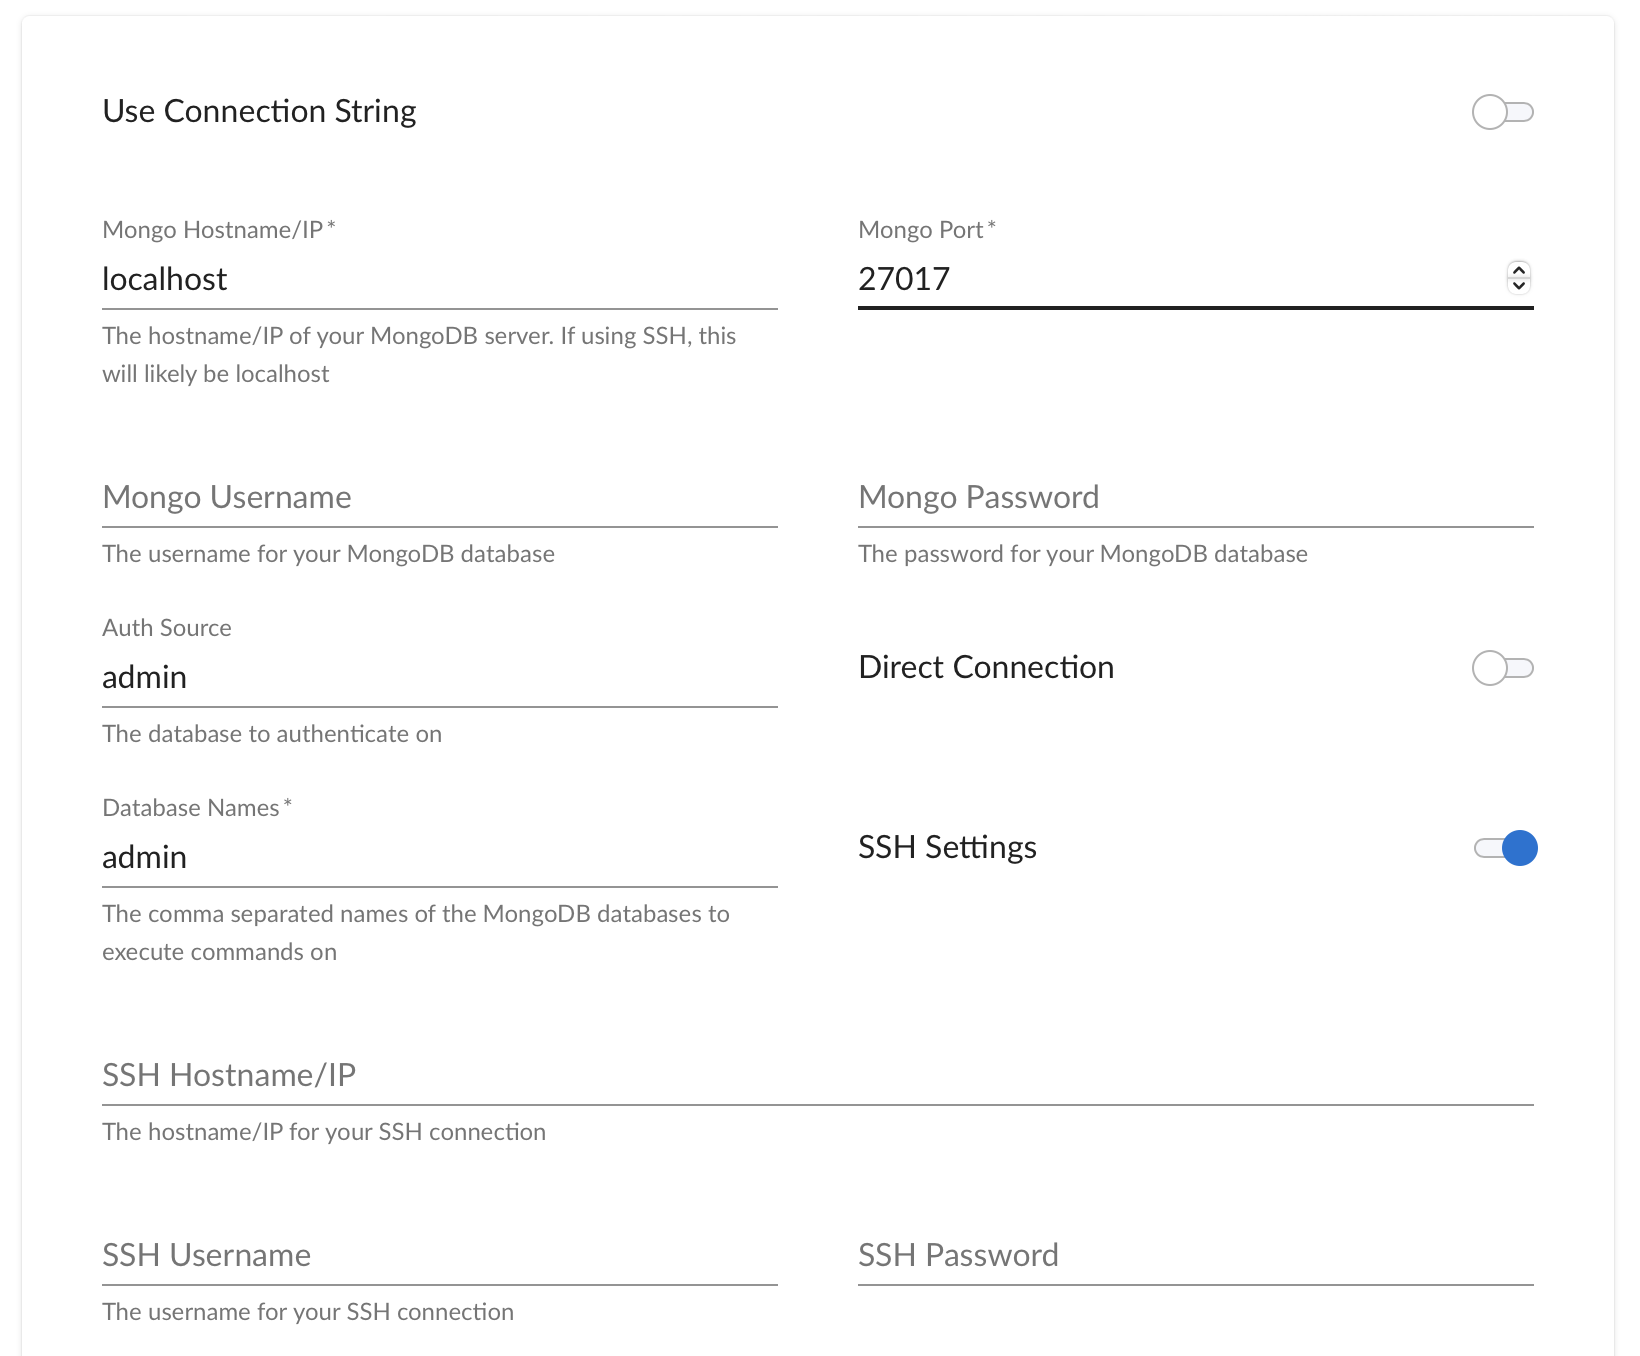1640x1356 pixels.
Task: Click the 'Use Connection String' label text
Action: click(259, 111)
